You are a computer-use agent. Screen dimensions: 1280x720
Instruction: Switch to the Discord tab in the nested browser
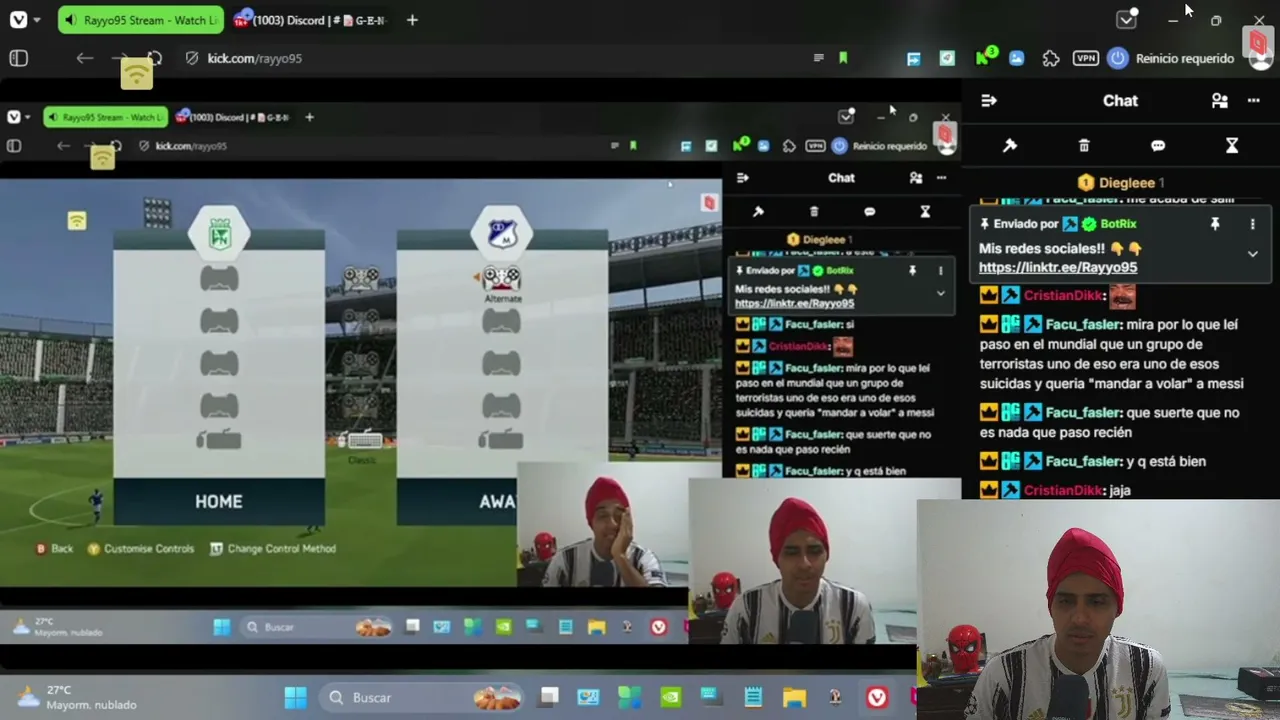pos(233,117)
